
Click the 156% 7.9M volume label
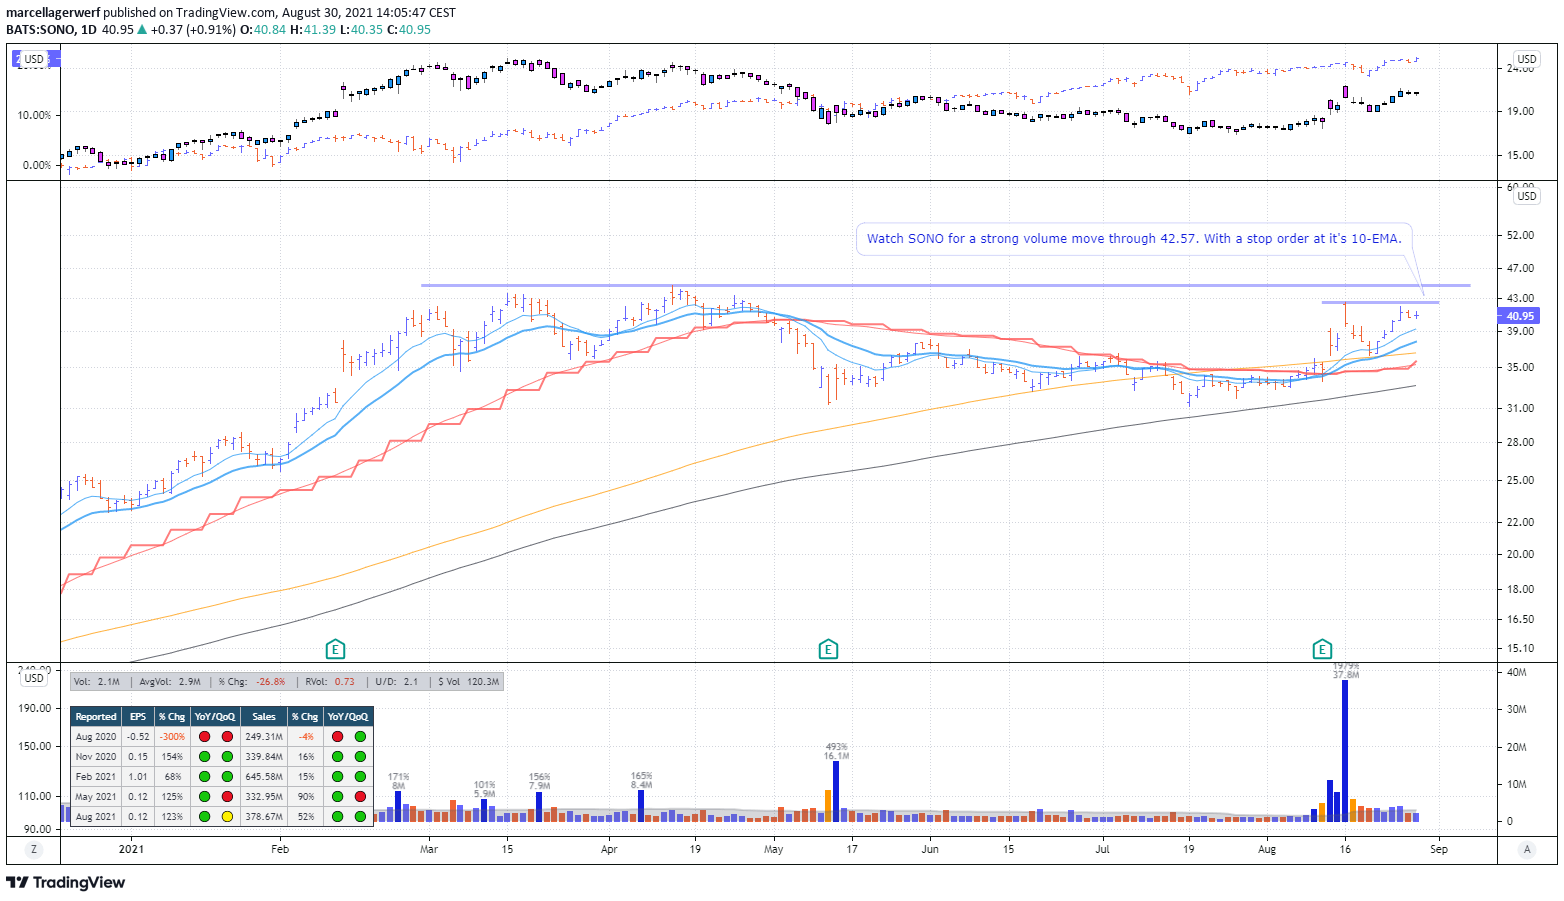click(x=539, y=781)
